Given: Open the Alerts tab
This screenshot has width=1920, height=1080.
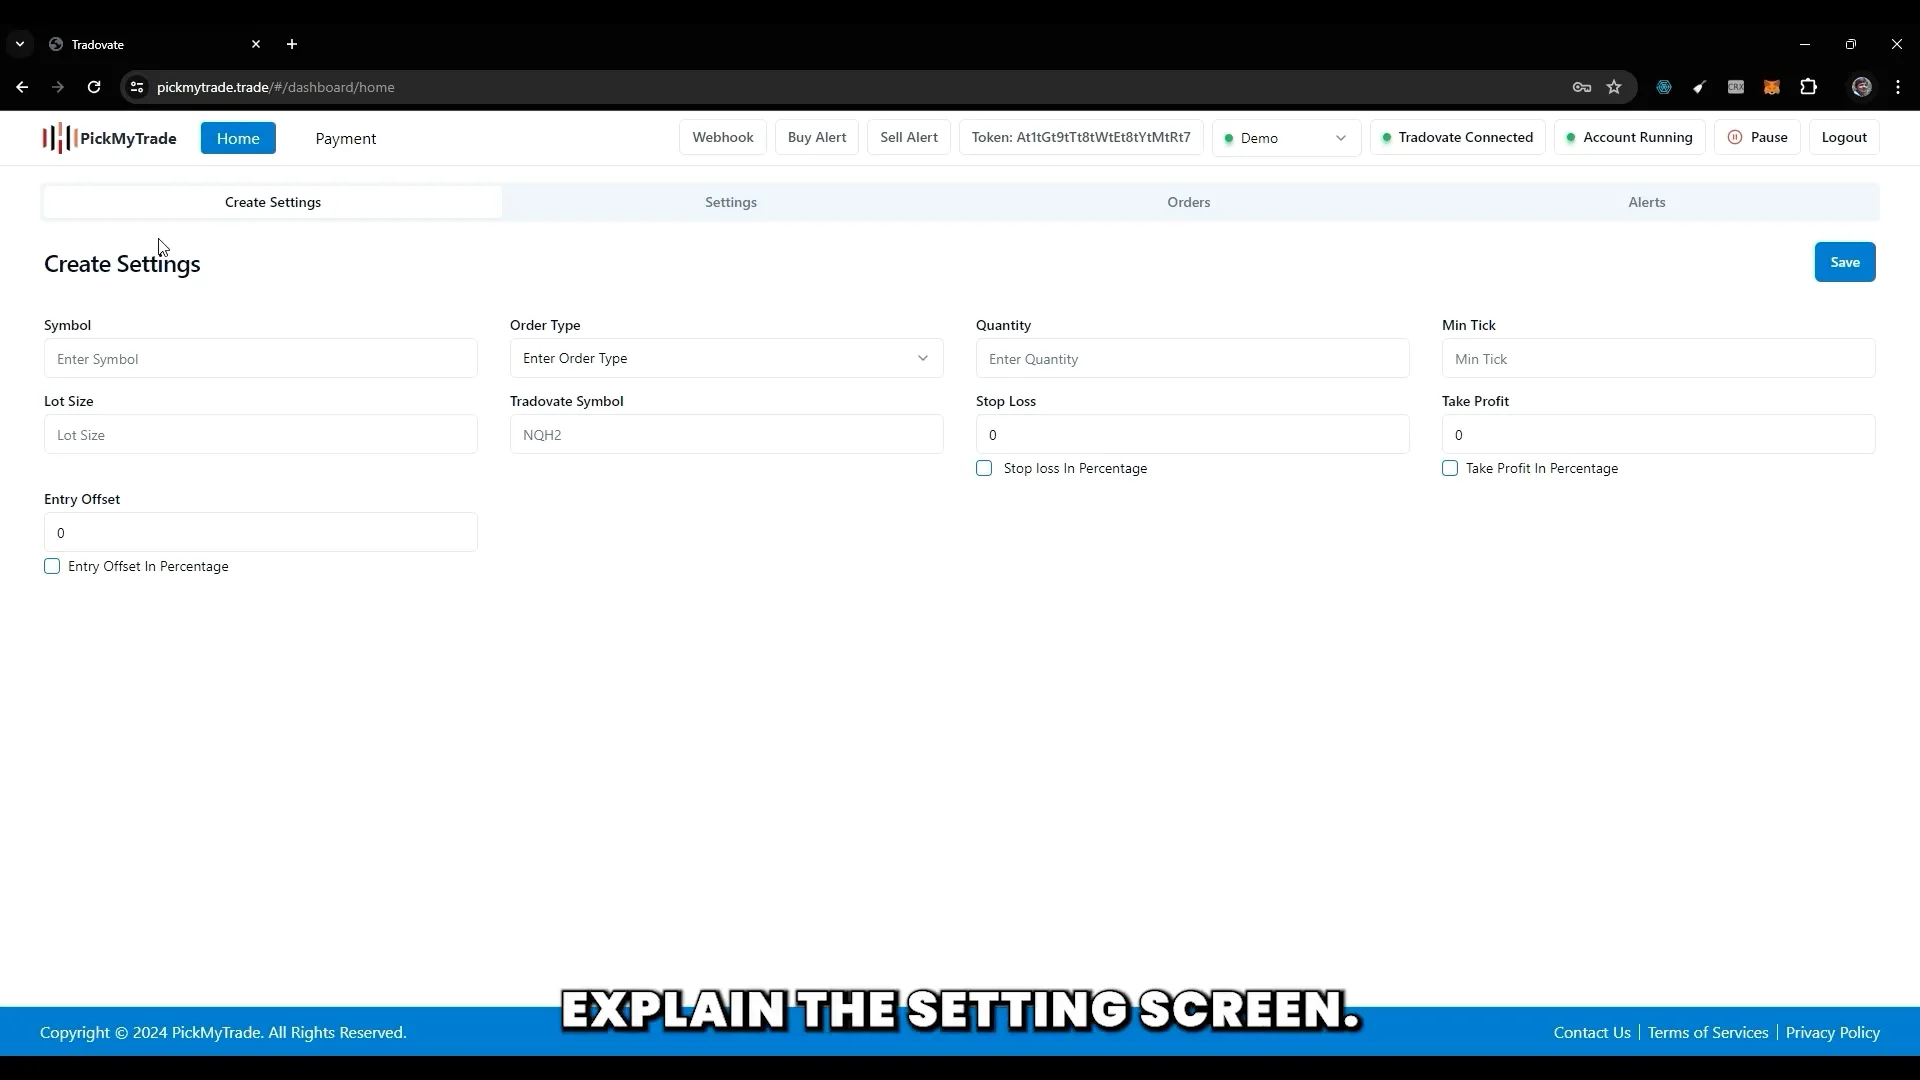Looking at the screenshot, I should tap(1647, 202).
